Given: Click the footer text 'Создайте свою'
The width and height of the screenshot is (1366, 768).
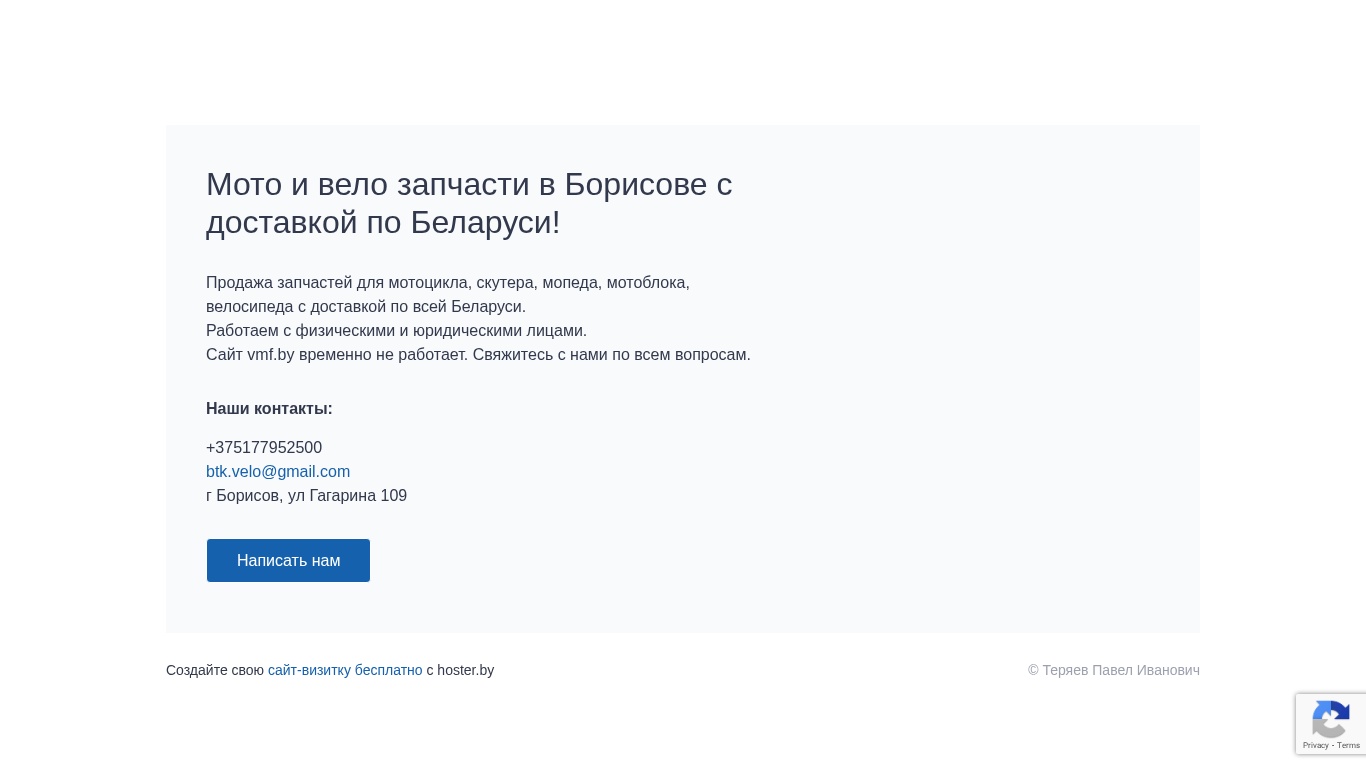Looking at the screenshot, I should coord(215,670).
